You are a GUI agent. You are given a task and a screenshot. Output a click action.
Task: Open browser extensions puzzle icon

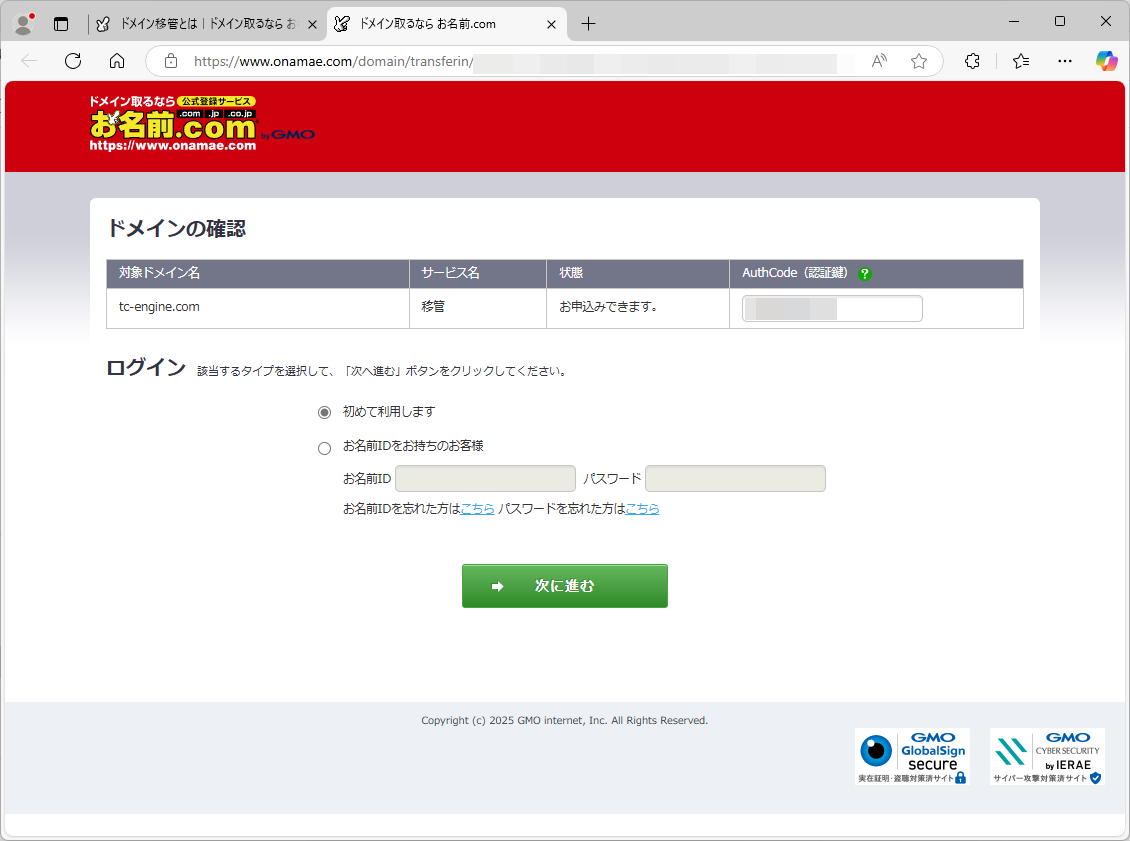point(972,61)
